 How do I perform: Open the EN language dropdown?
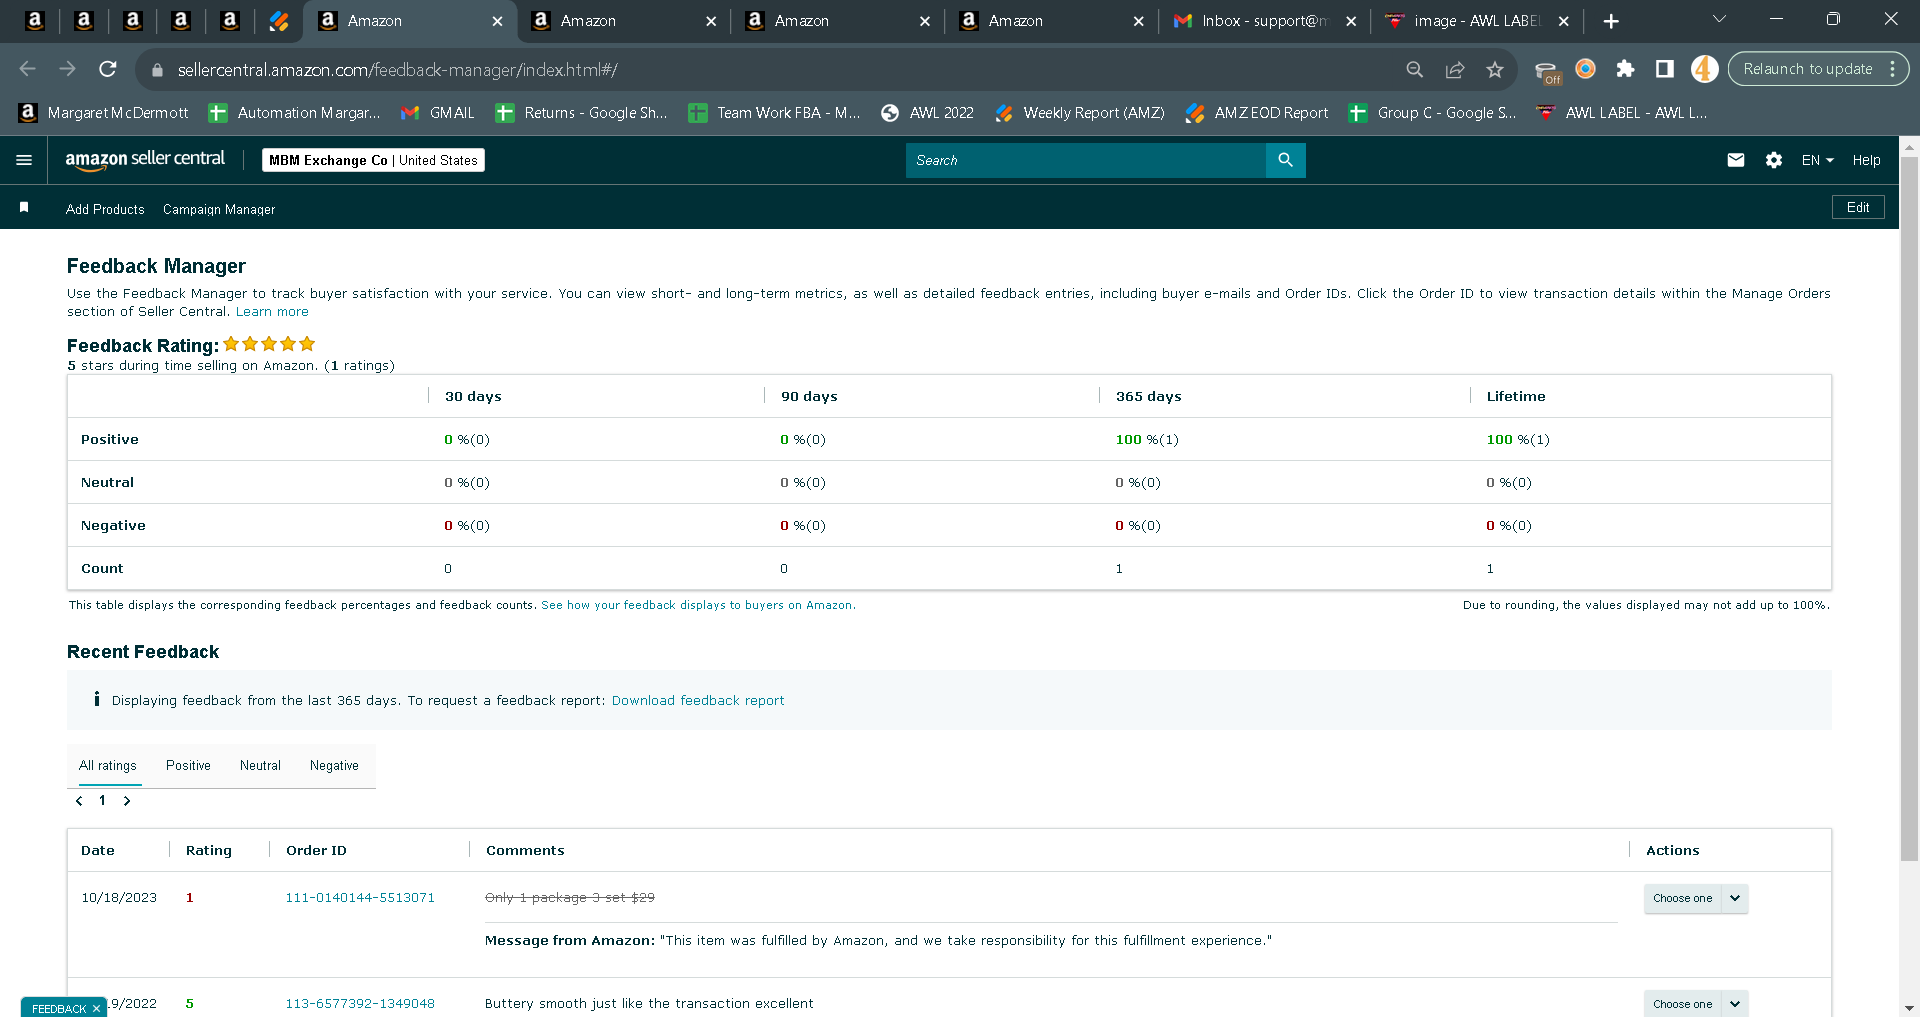(x=1817, y=160)
